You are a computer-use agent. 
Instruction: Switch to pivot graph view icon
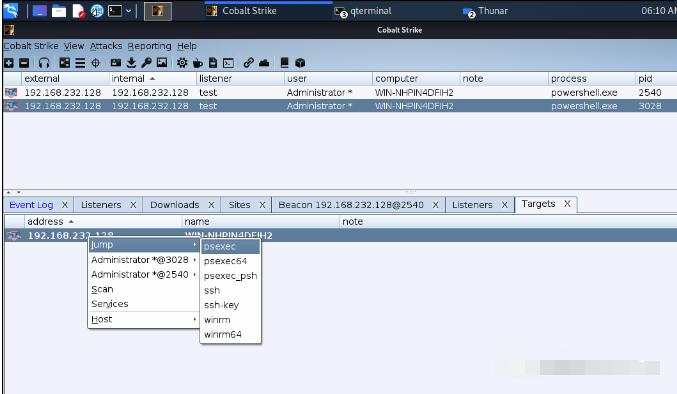64,63
